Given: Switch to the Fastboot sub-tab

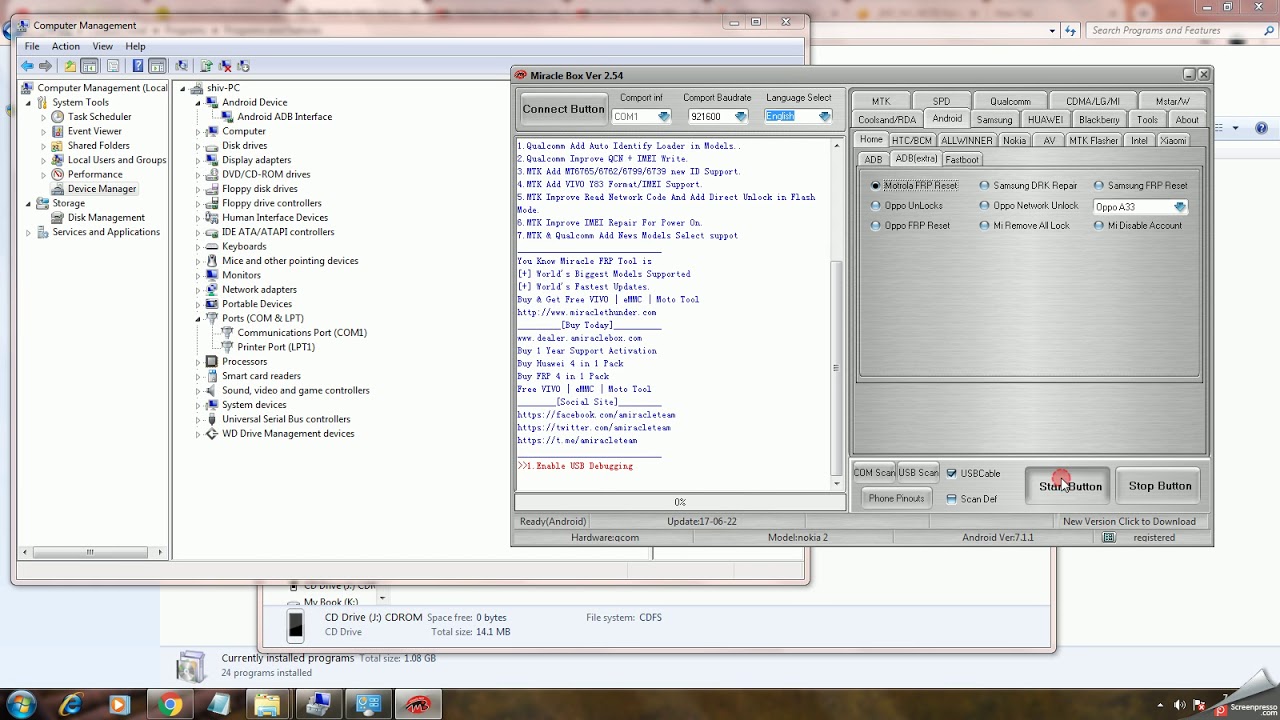Looking at the screenshot, I should (x=962, y=160).
